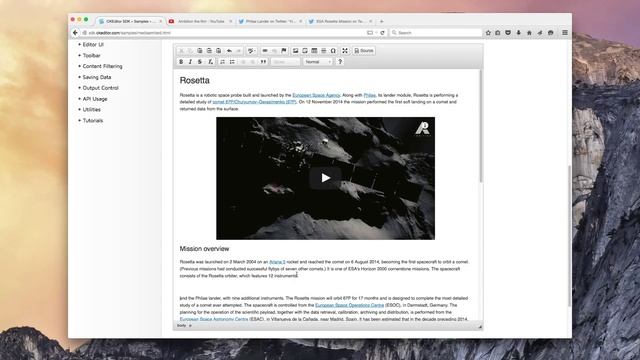Switch to the ESA Rosetta Mission tab

click(x=340, y=21)
